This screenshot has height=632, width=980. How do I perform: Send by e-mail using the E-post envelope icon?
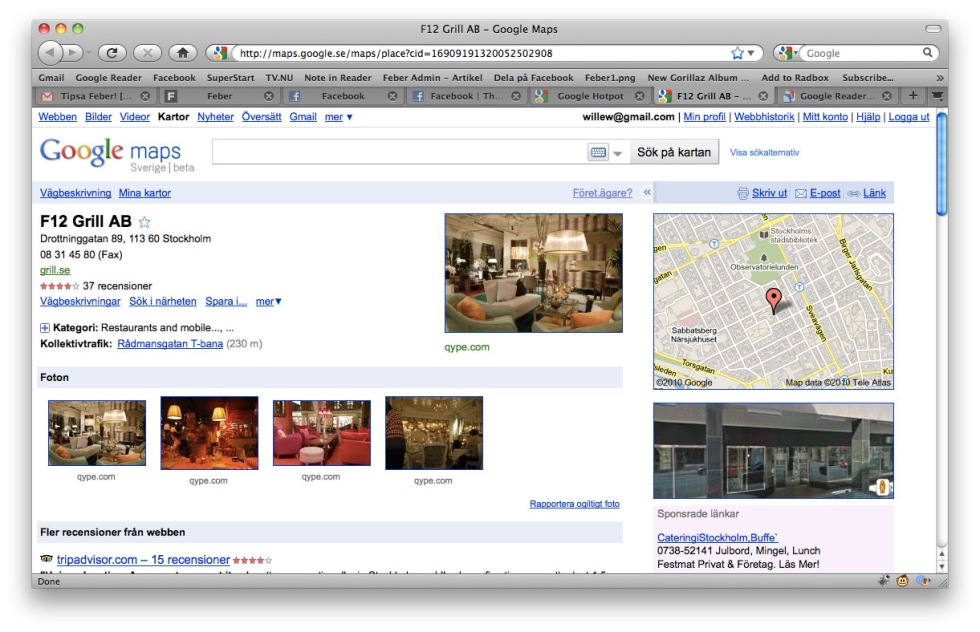(801, 194)
